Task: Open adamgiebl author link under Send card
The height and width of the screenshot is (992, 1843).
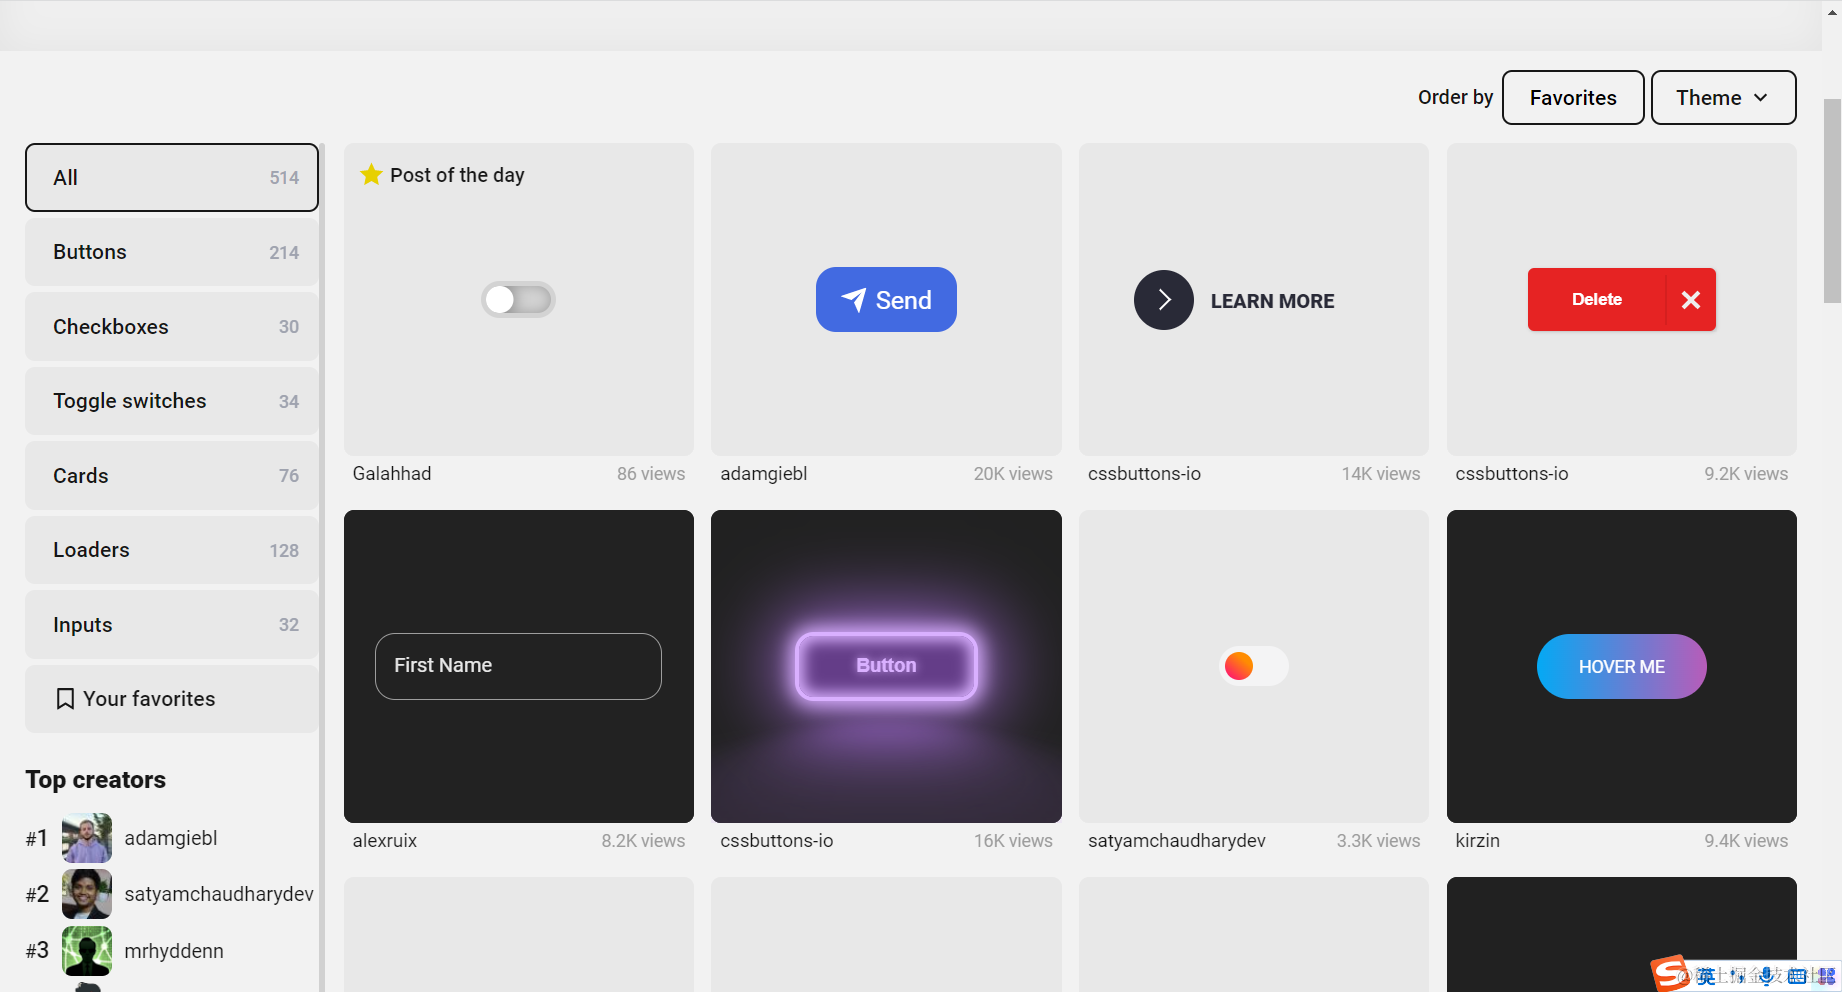Action: click(x=764, y=474)
